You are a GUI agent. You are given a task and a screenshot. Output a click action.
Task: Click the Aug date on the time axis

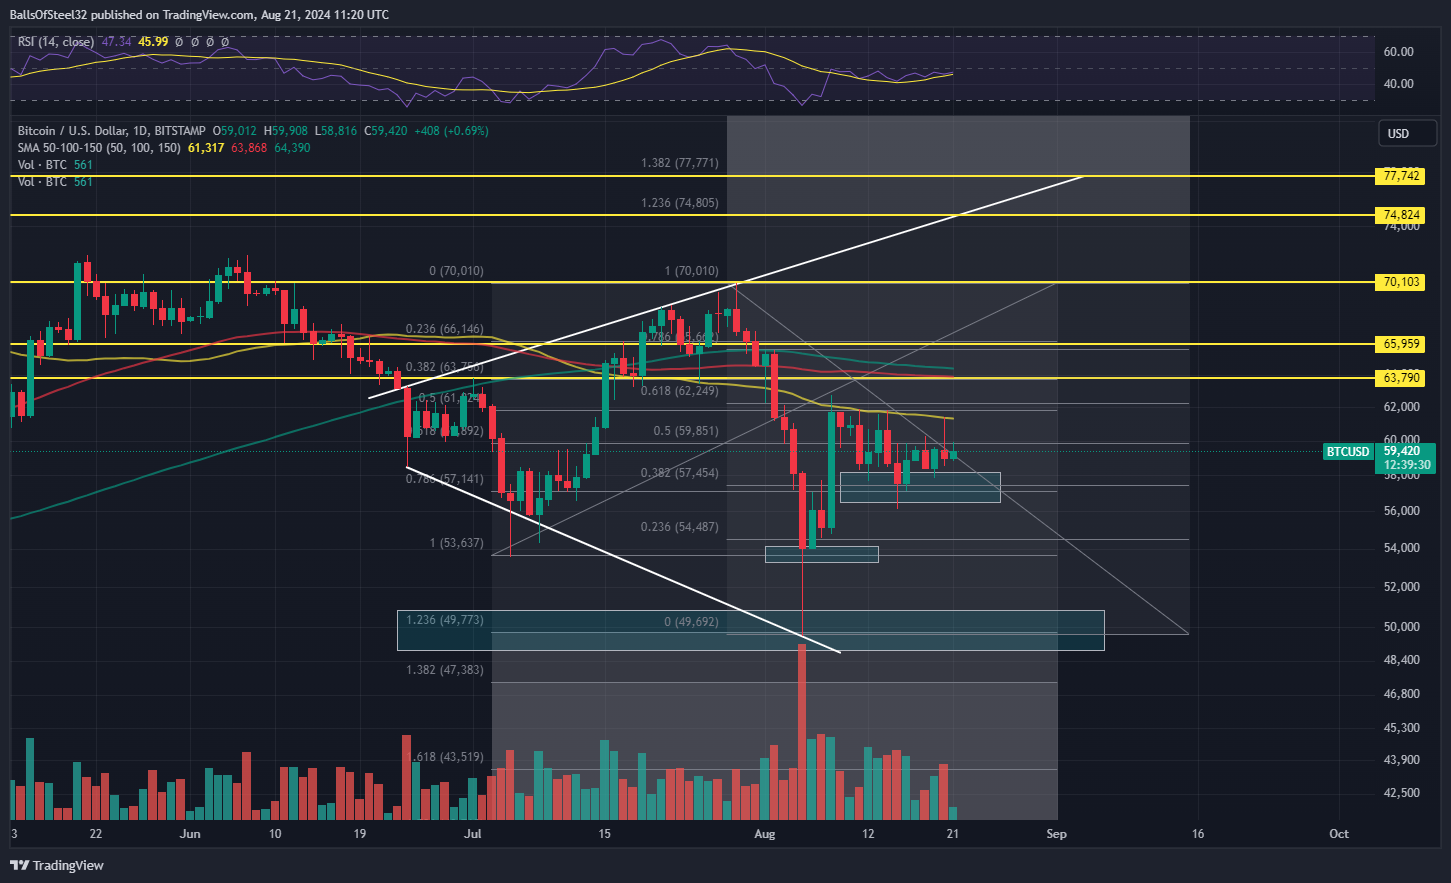[765, 834]
